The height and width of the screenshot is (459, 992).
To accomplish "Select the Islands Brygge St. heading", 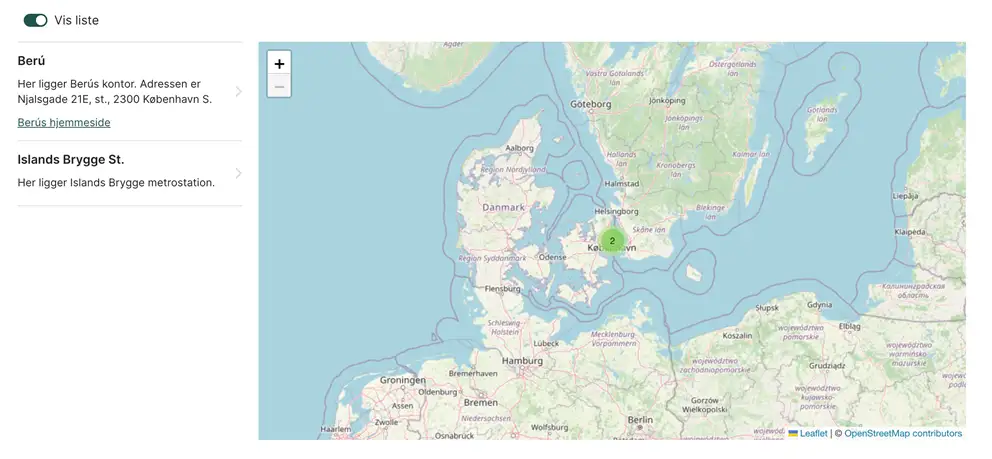I will [x=71, y=160].
